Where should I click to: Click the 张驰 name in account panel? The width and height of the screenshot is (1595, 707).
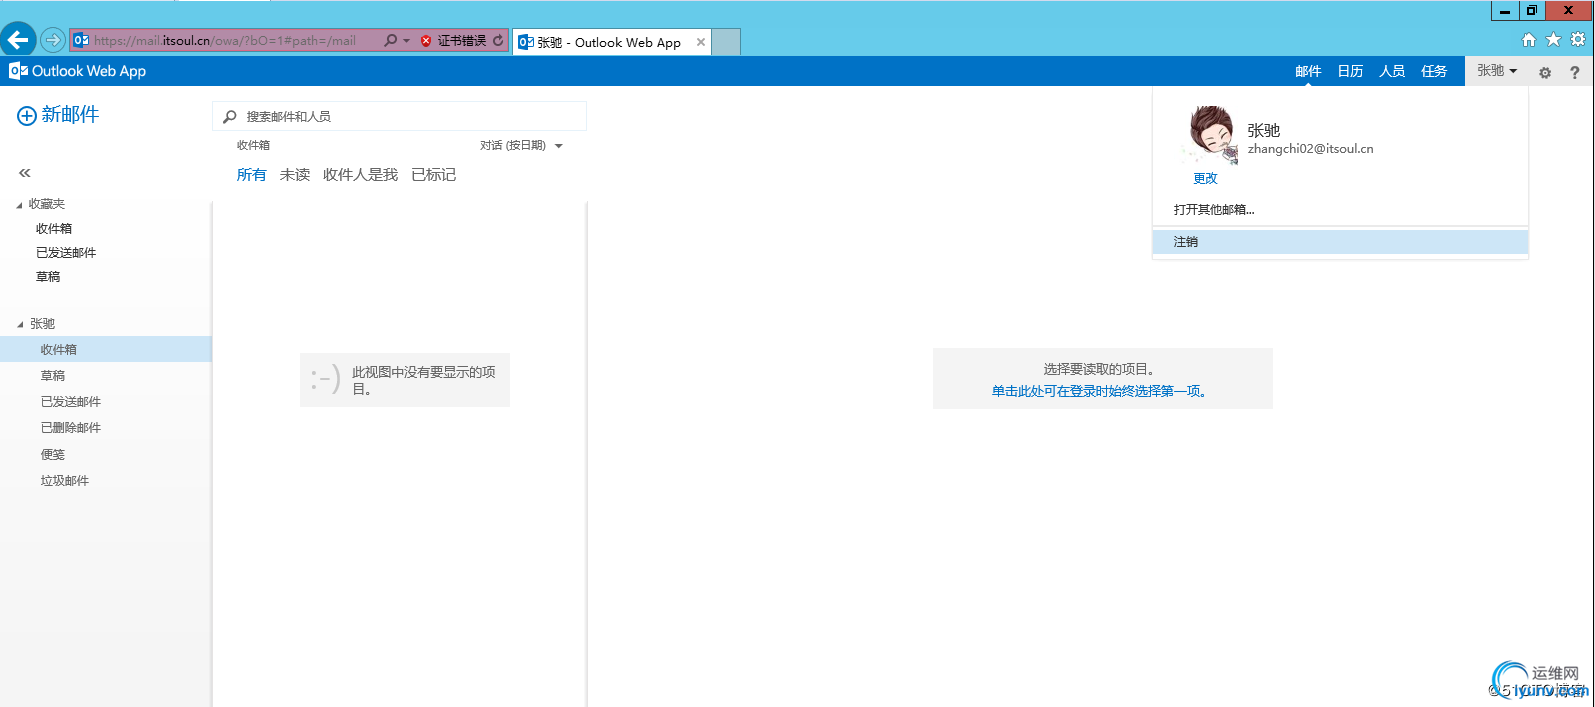(1264, 130)
